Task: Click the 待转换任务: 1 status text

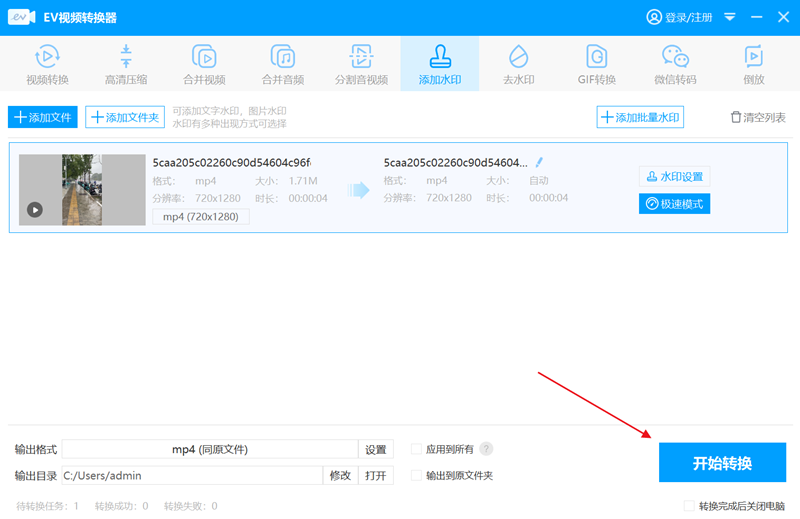Action: (x=47, y=506)
